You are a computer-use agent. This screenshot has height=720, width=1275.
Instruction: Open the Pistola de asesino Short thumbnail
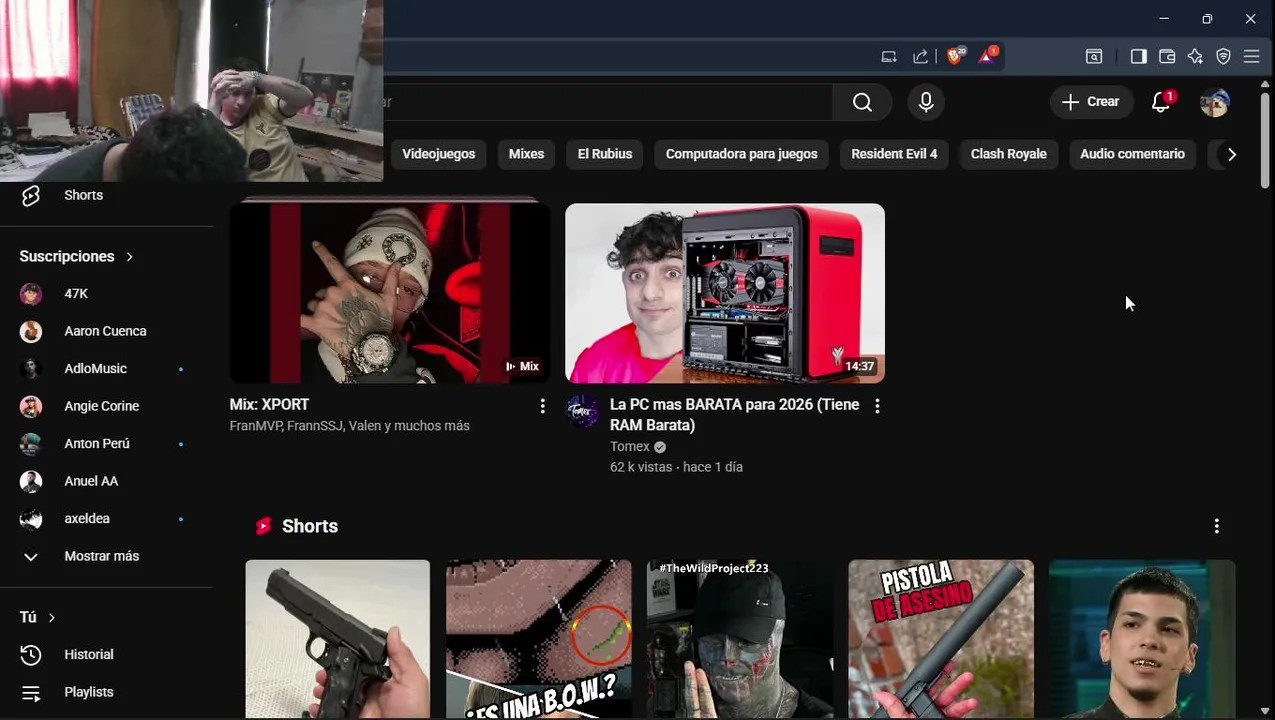point(941,639)
